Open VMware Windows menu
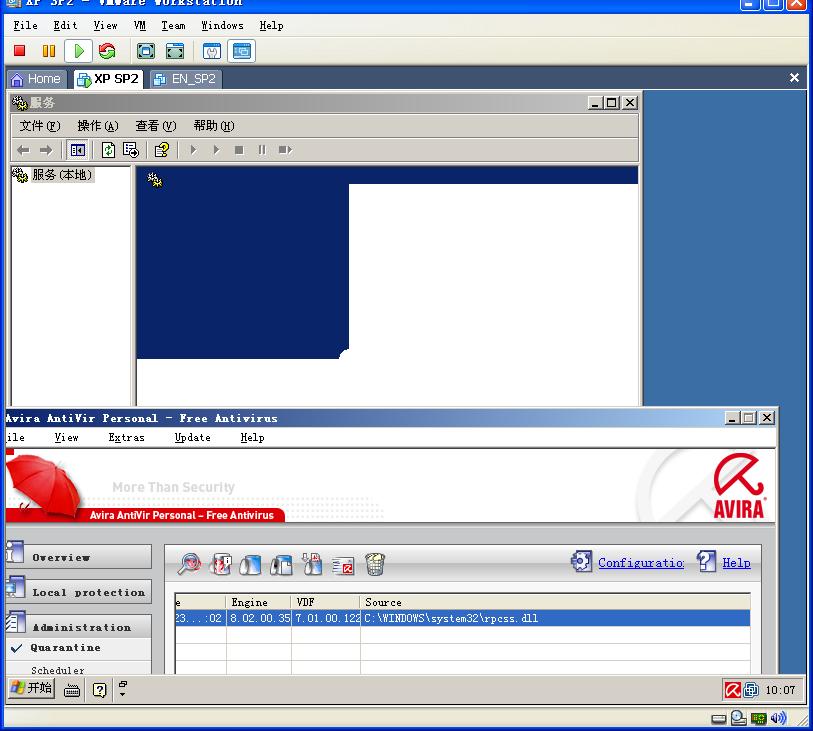813x731 pixels. [222, 25]
